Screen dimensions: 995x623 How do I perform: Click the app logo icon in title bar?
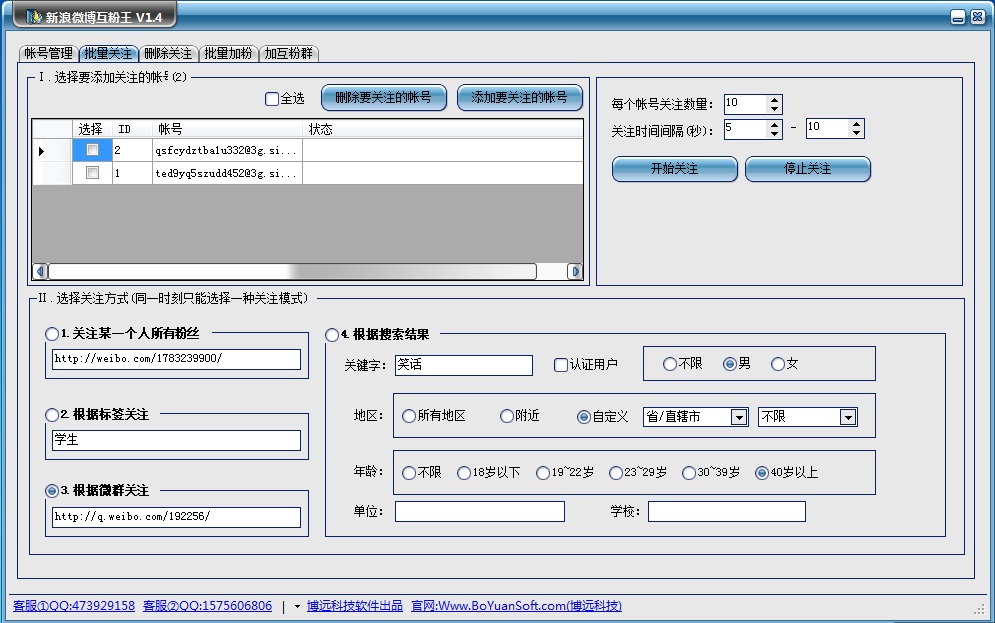[34, 16]
